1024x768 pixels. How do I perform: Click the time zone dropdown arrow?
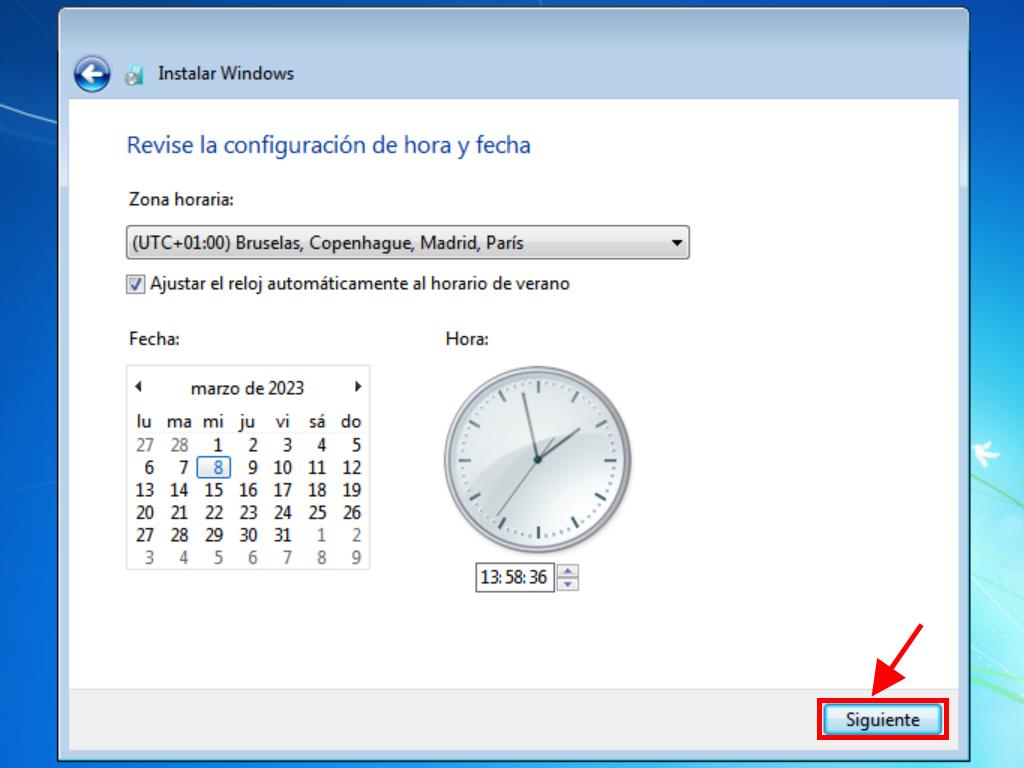677,243
